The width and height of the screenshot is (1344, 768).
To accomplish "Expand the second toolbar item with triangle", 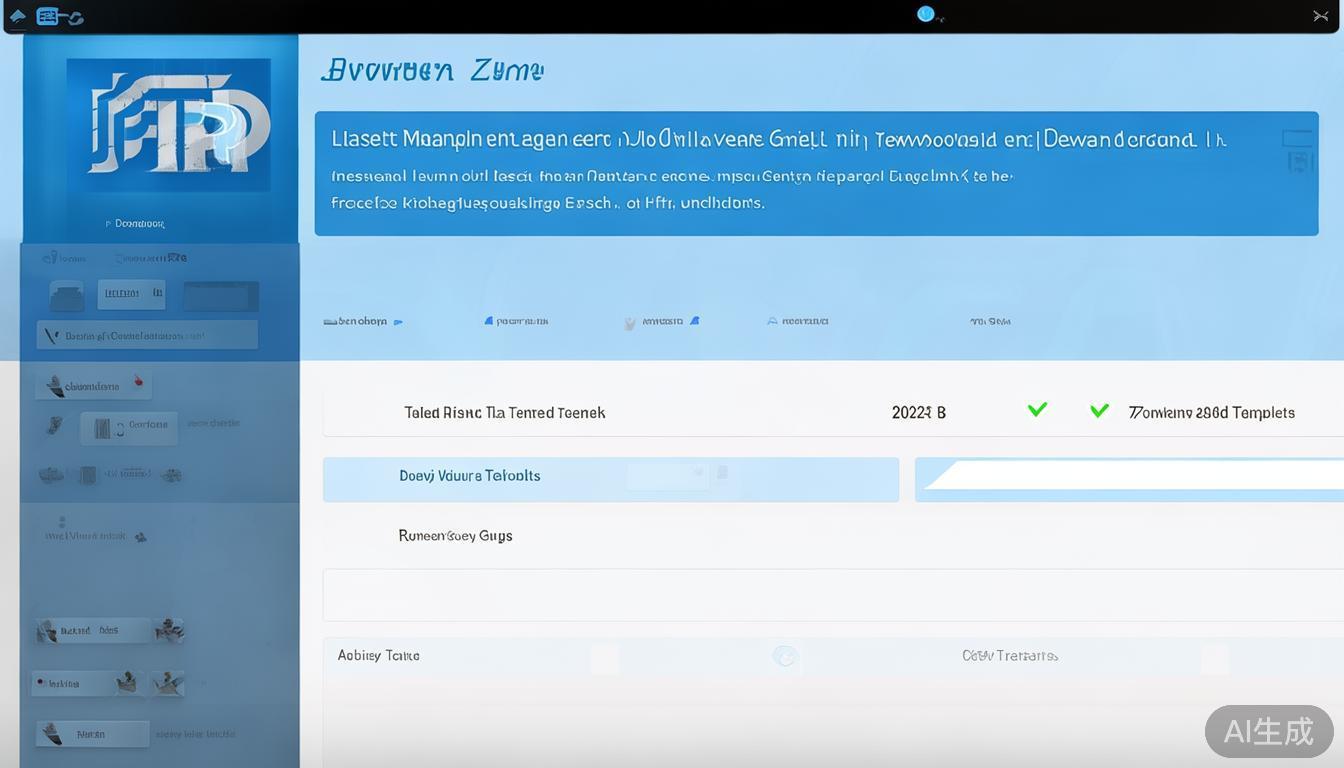I will pos(489,321).
